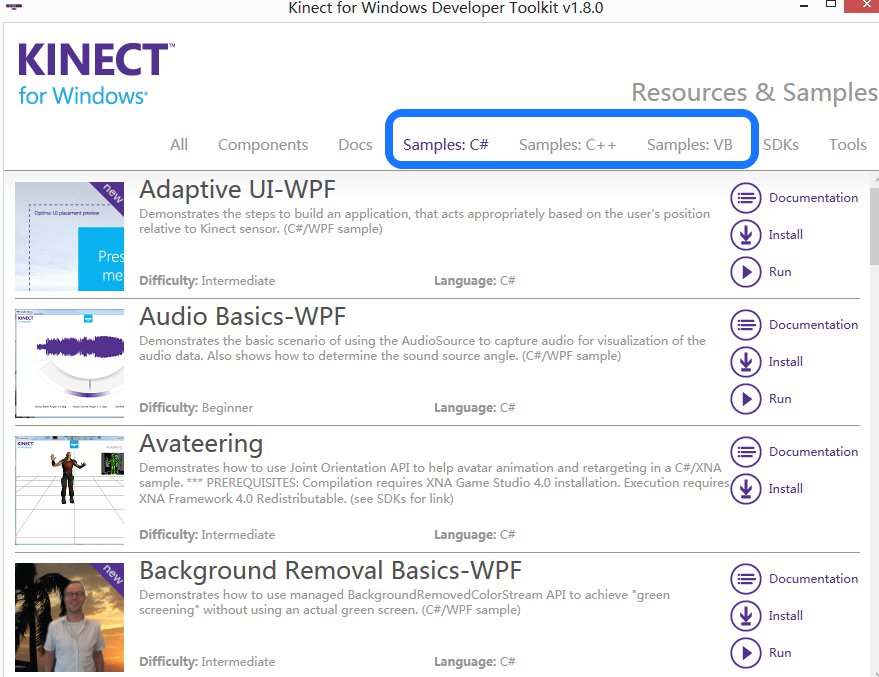Click the Avateering title

201,444
